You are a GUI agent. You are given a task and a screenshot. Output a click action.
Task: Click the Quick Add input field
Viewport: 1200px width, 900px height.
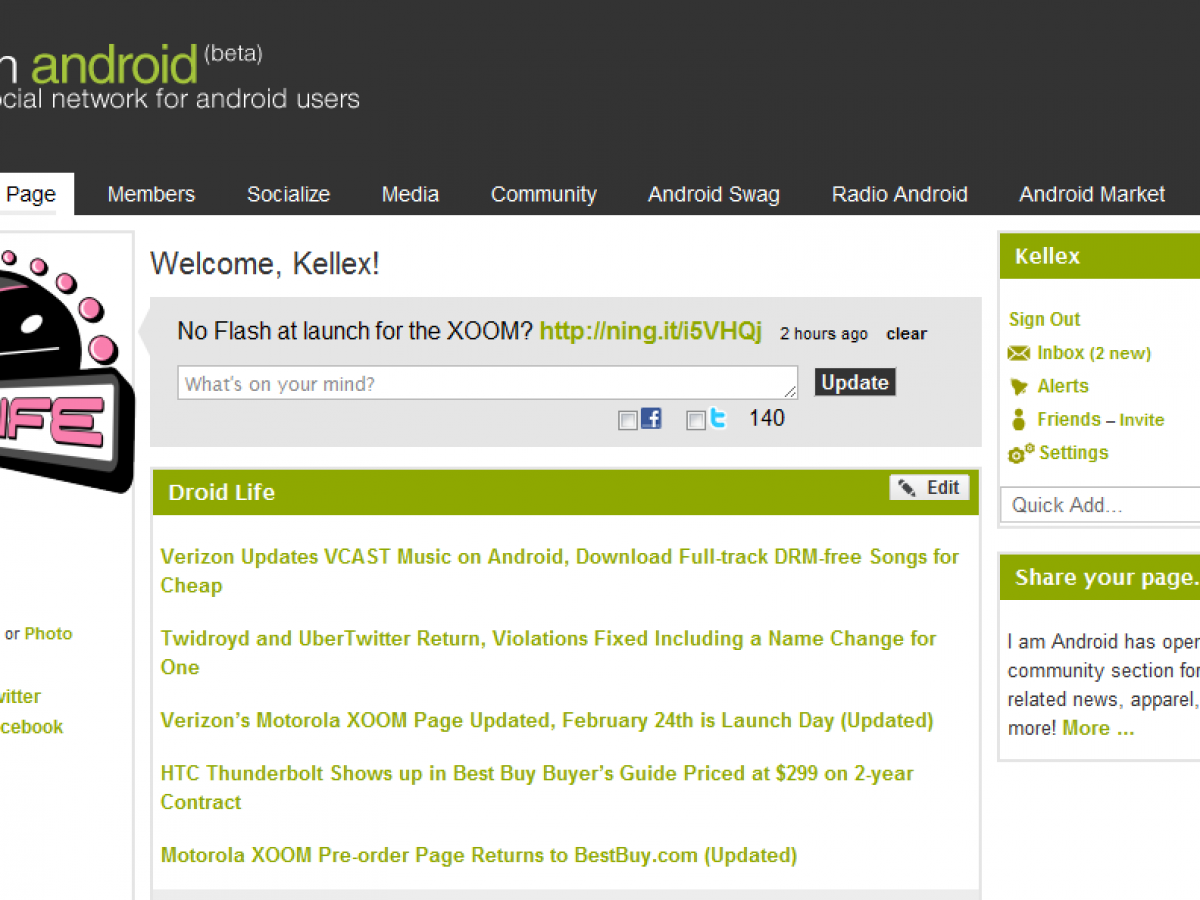(x=1100, y=505)
